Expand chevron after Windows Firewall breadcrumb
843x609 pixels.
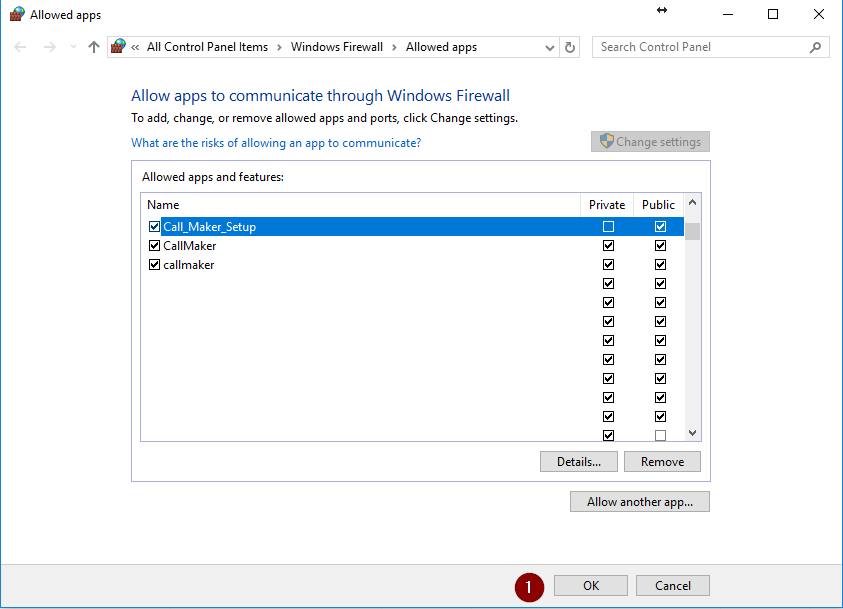(395, 48)
